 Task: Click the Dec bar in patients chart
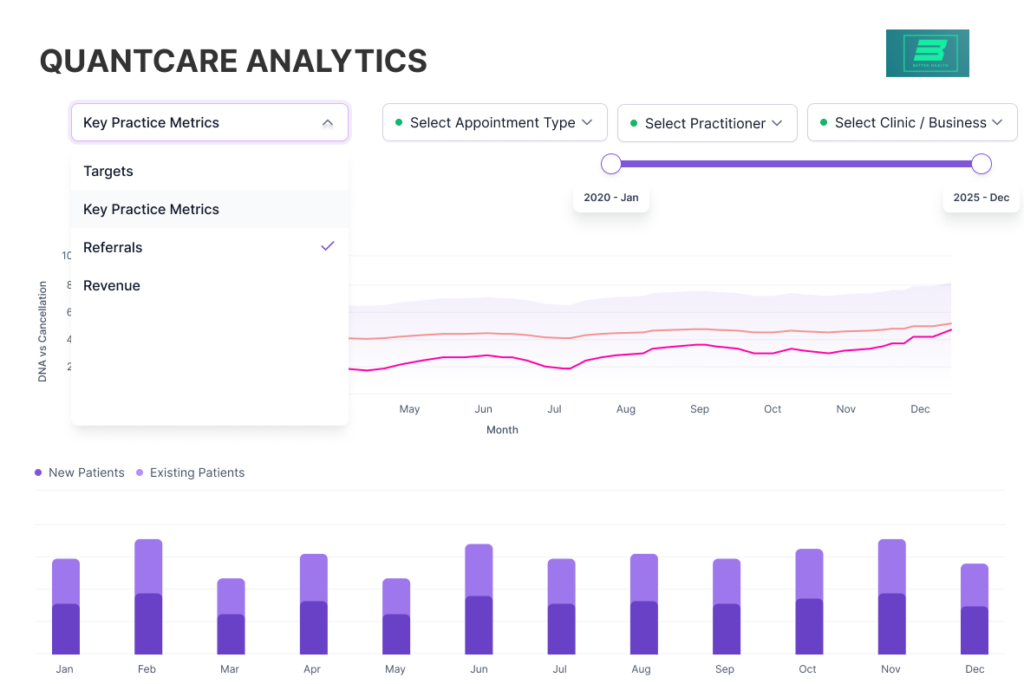tap(974, 609)
